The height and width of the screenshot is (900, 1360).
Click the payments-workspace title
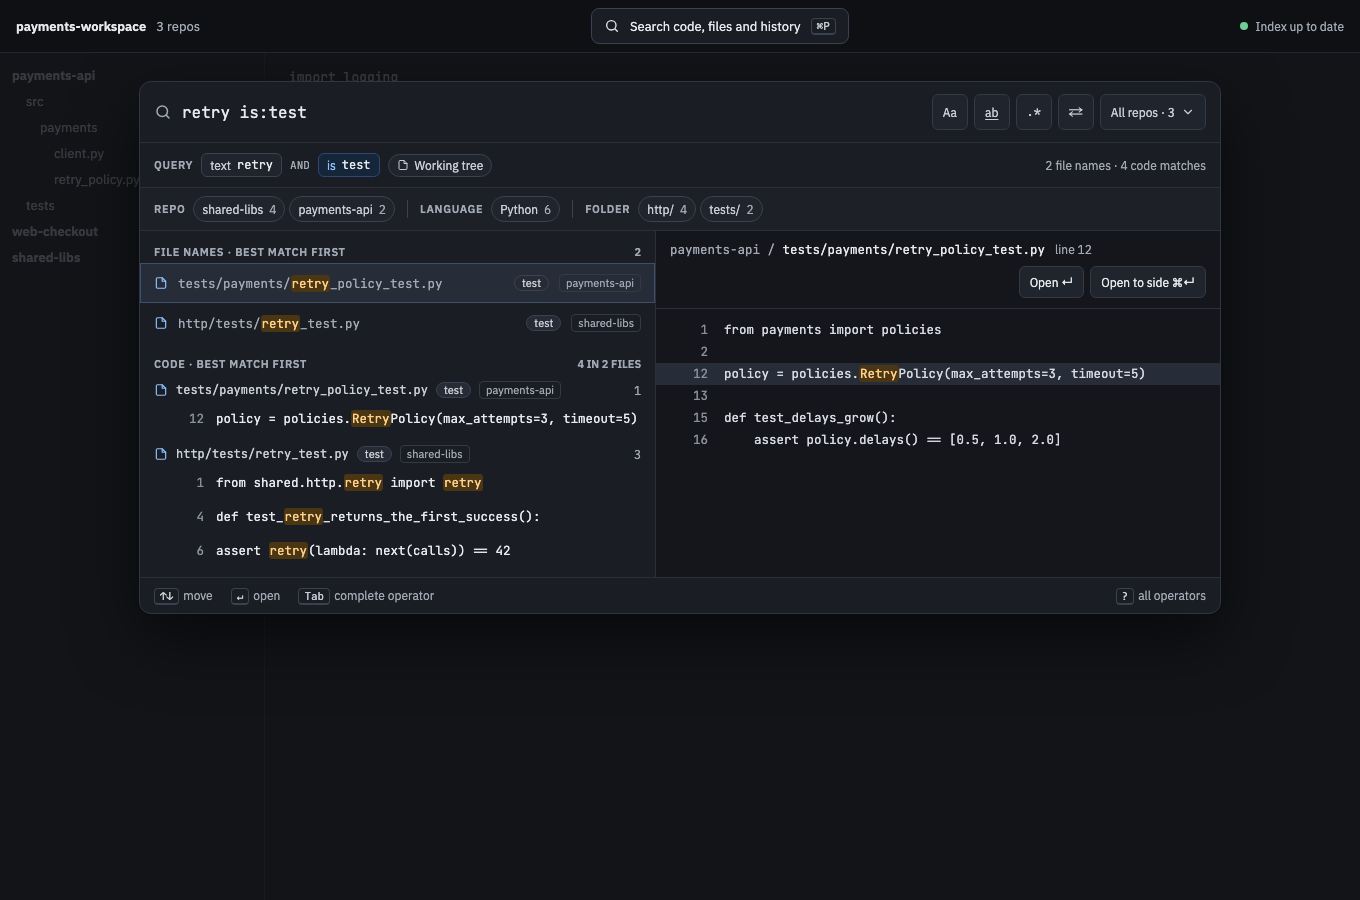81,27
